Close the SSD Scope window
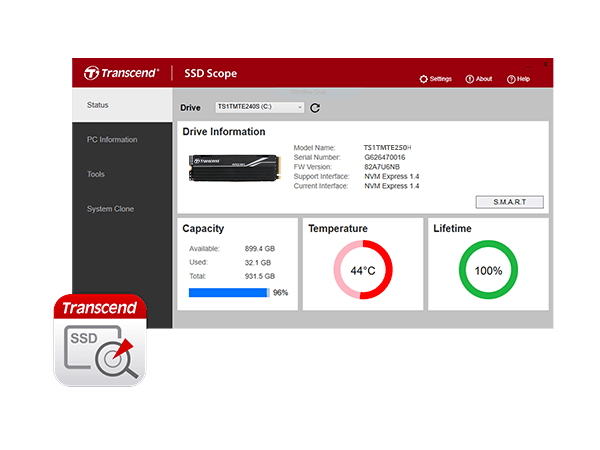The width and height of the screenshot is (600, 450). coord(543,64)
